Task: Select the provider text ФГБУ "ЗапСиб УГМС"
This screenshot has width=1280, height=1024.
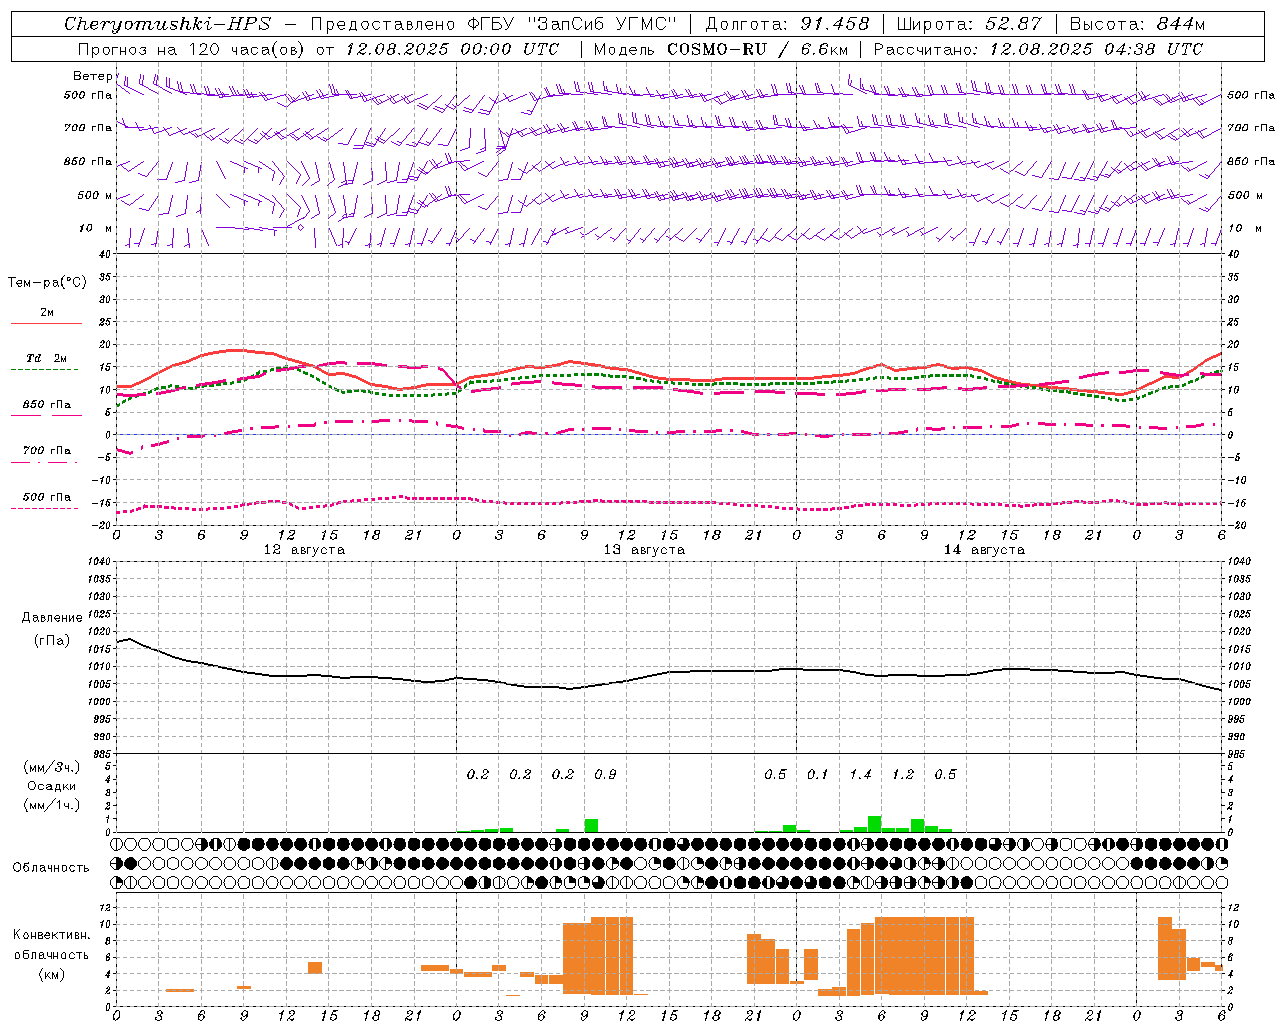Action: (x=573, y=24)
